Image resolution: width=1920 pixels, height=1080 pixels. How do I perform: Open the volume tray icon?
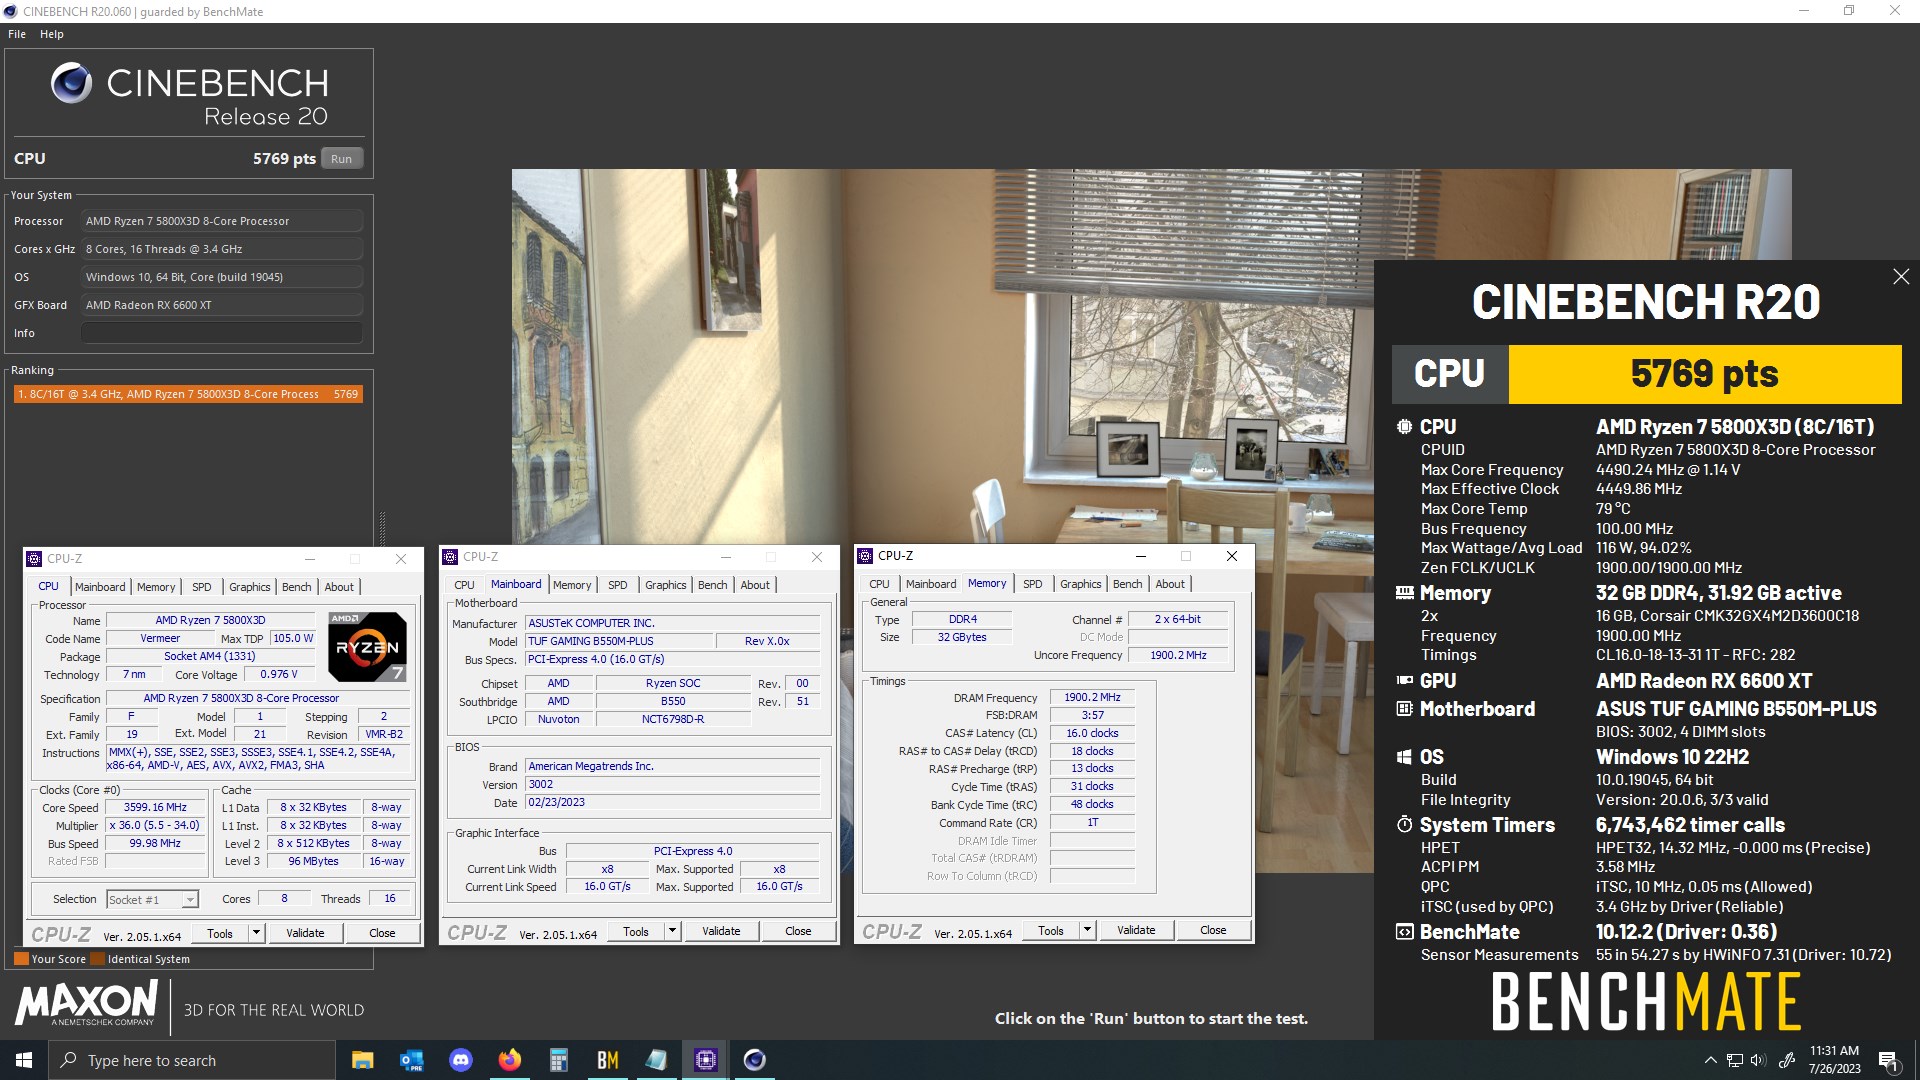(1758, 1060)
